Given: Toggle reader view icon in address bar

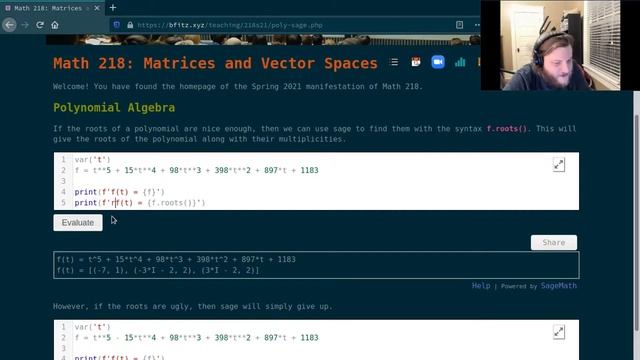Looking at the screenshot, I should point(459,25).
